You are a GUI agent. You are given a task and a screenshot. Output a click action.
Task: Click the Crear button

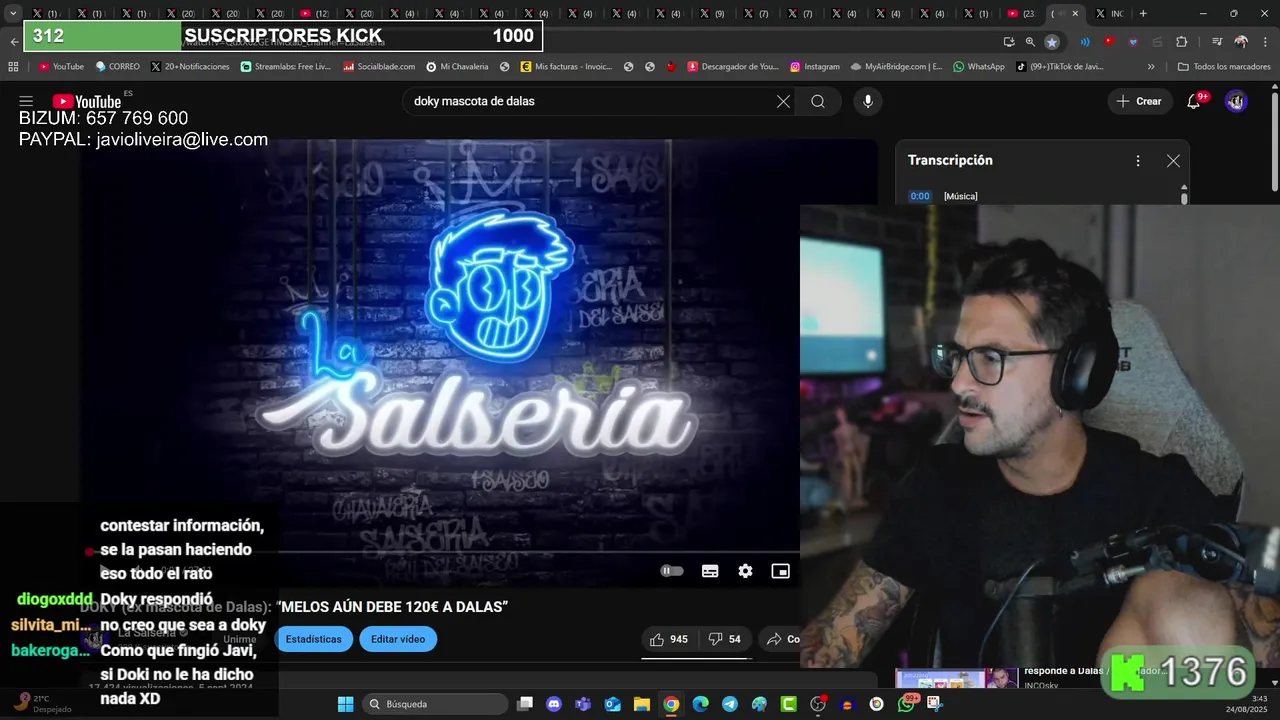click(1139, 101)
